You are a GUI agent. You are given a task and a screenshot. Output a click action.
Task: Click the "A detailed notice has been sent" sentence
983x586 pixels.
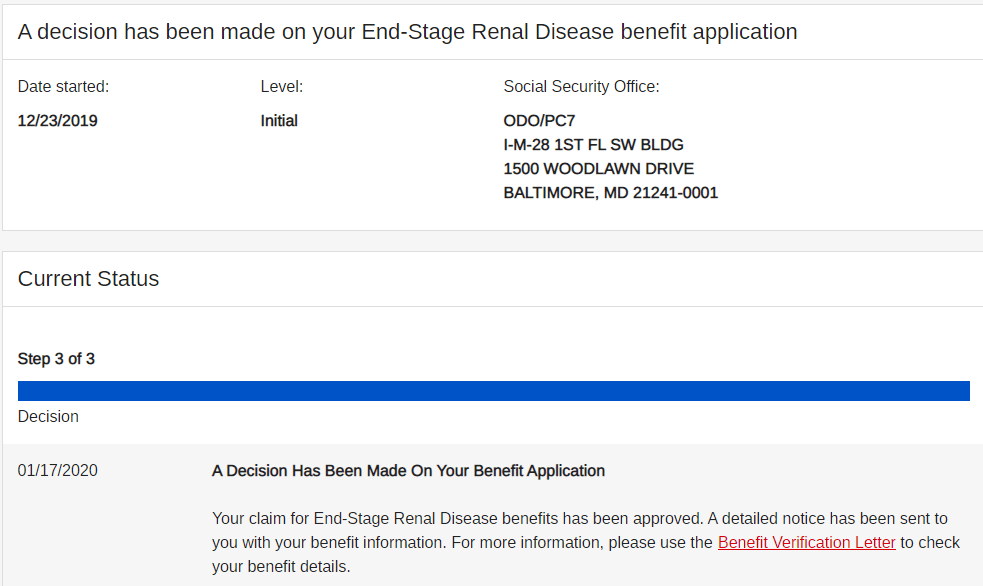(828, 518)
